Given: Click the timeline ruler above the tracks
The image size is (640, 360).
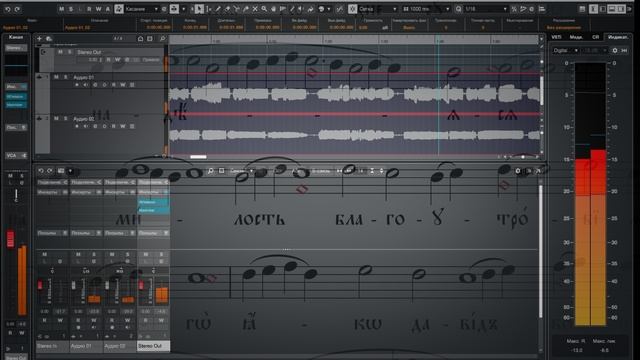Looking at the screenshot, I should (353, 40).
